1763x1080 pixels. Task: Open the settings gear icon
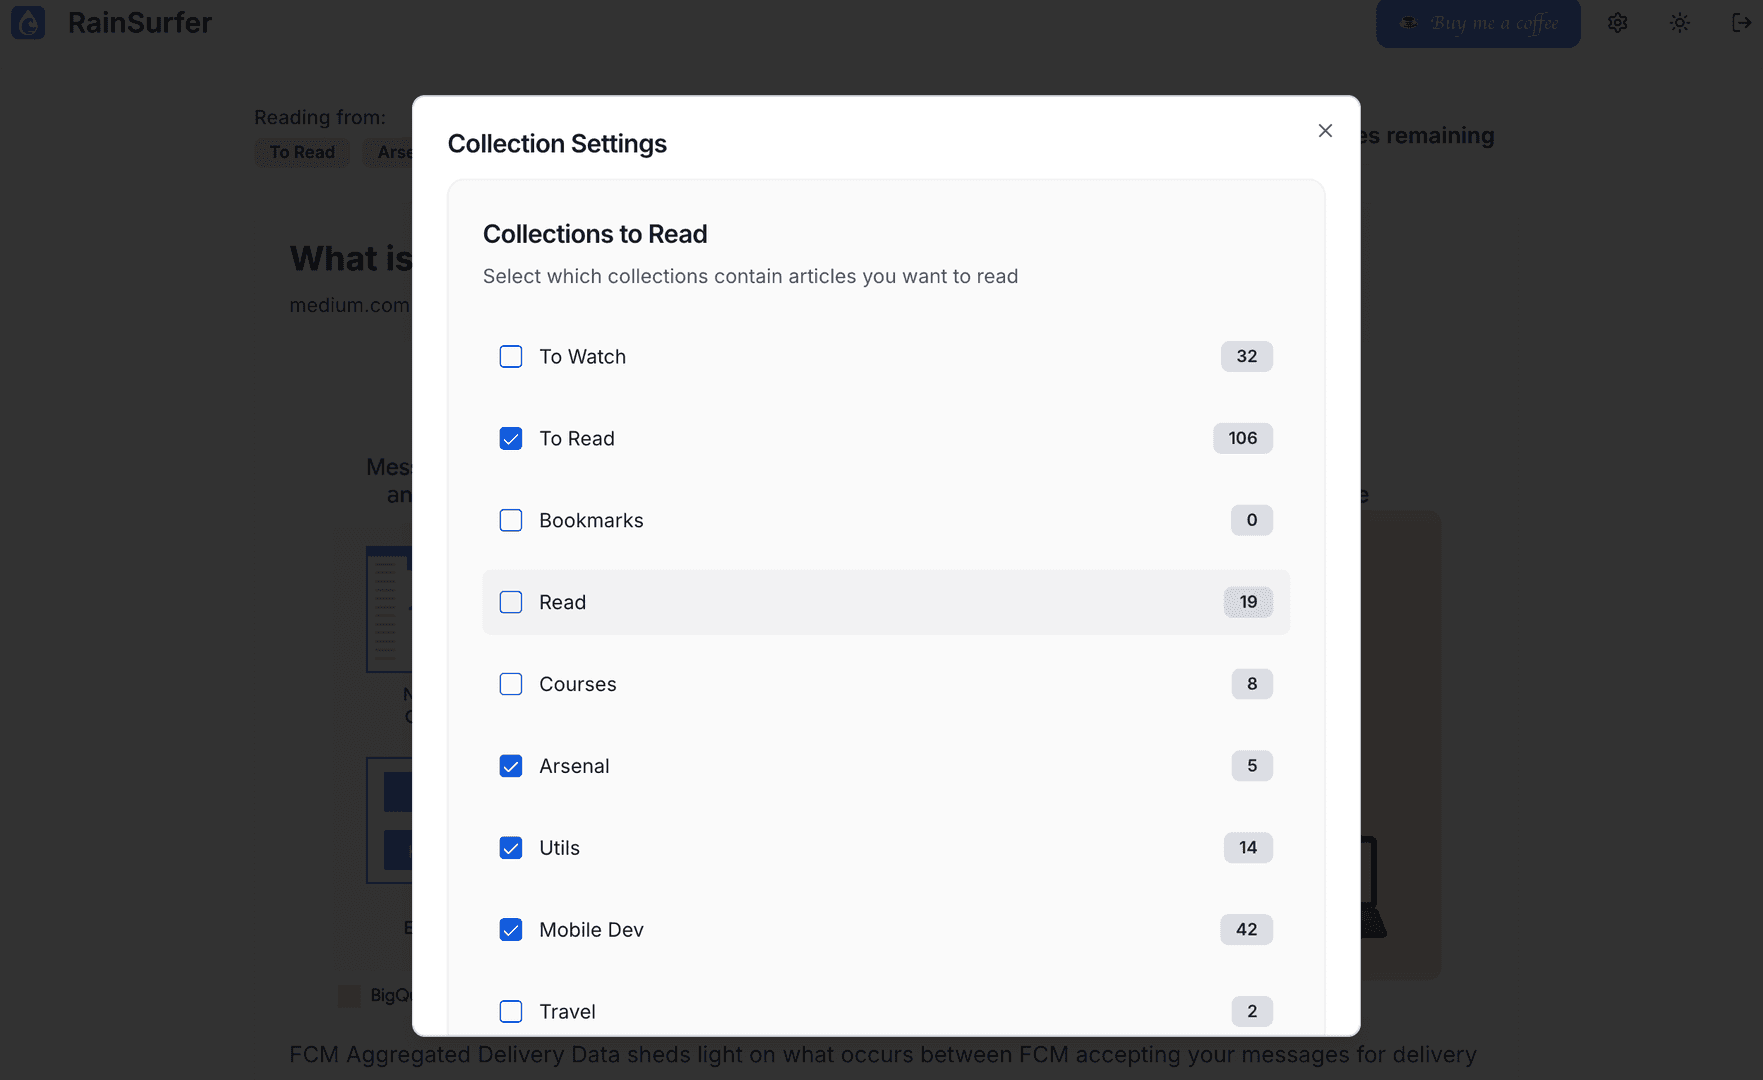pyautogui.click(x=1617, y=22)
